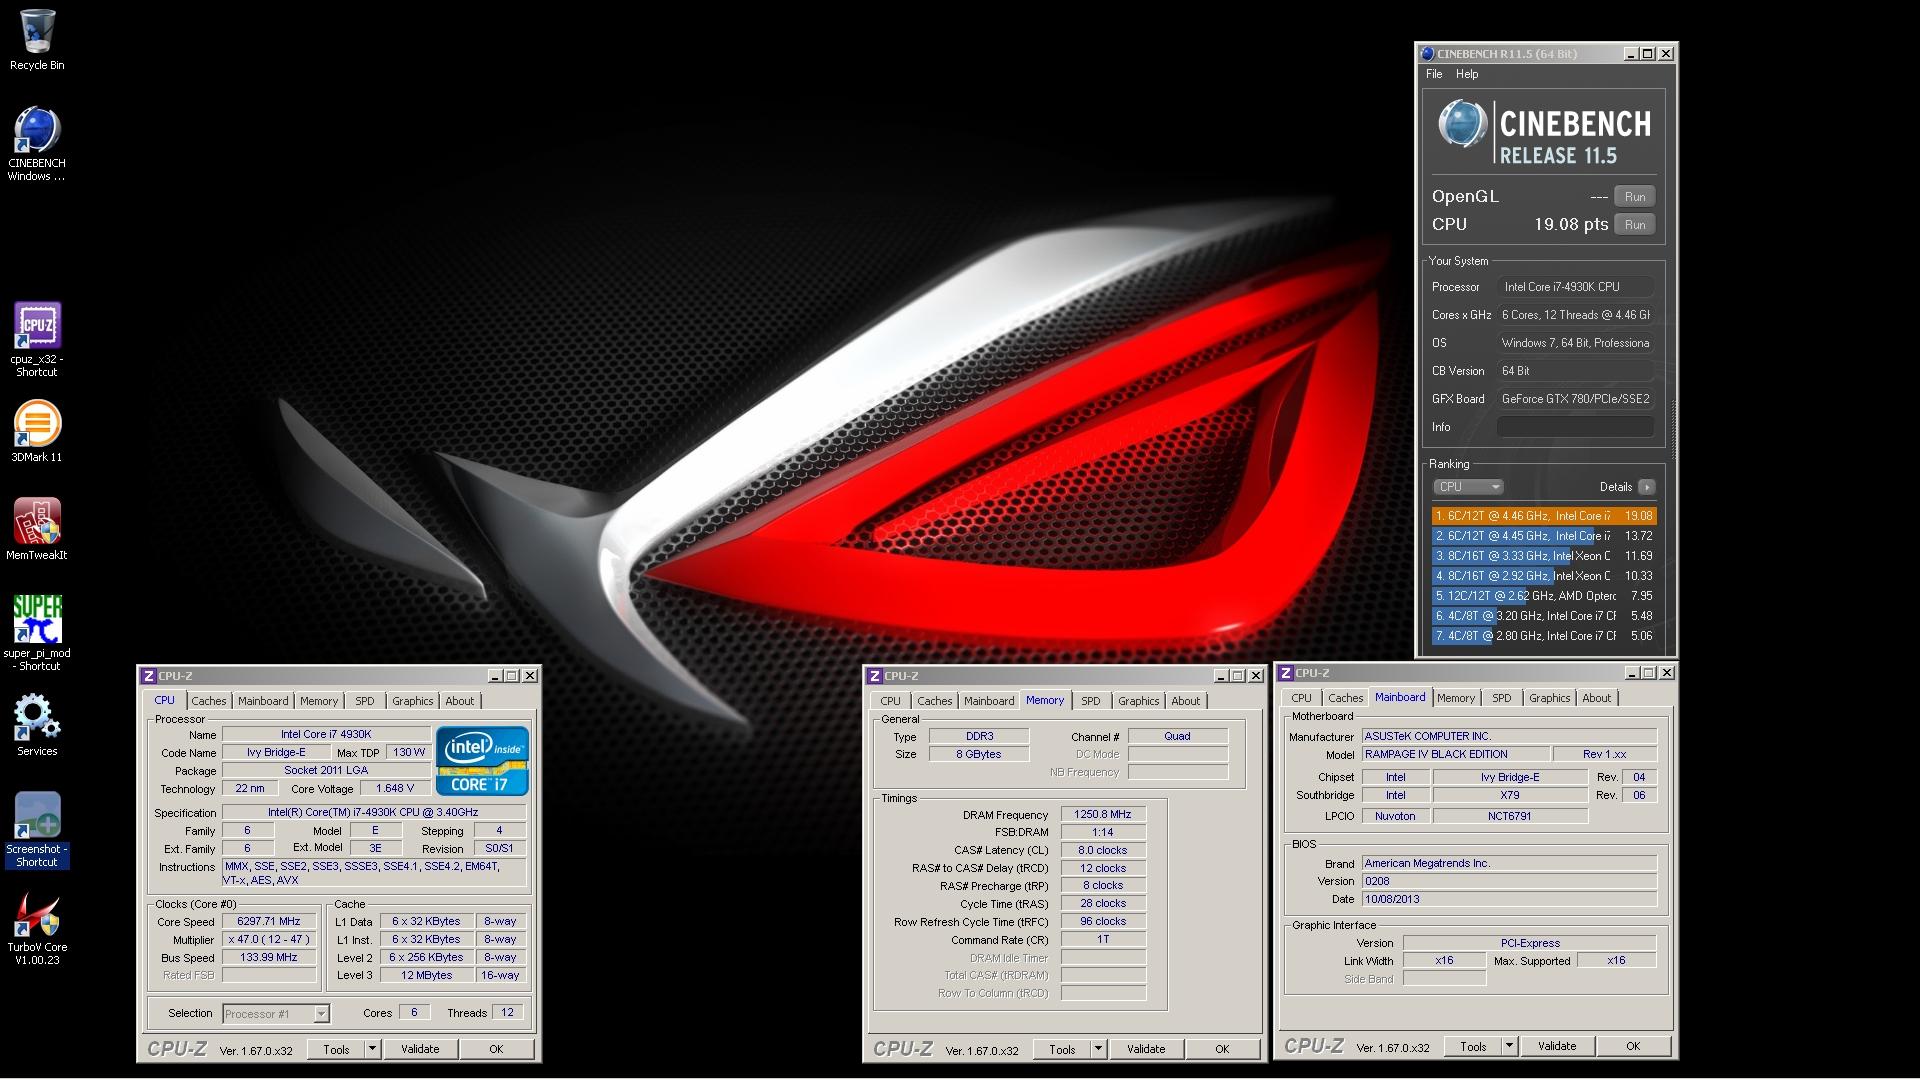
Task: Click Validate in Mainboard window
Action: 1557,1046
